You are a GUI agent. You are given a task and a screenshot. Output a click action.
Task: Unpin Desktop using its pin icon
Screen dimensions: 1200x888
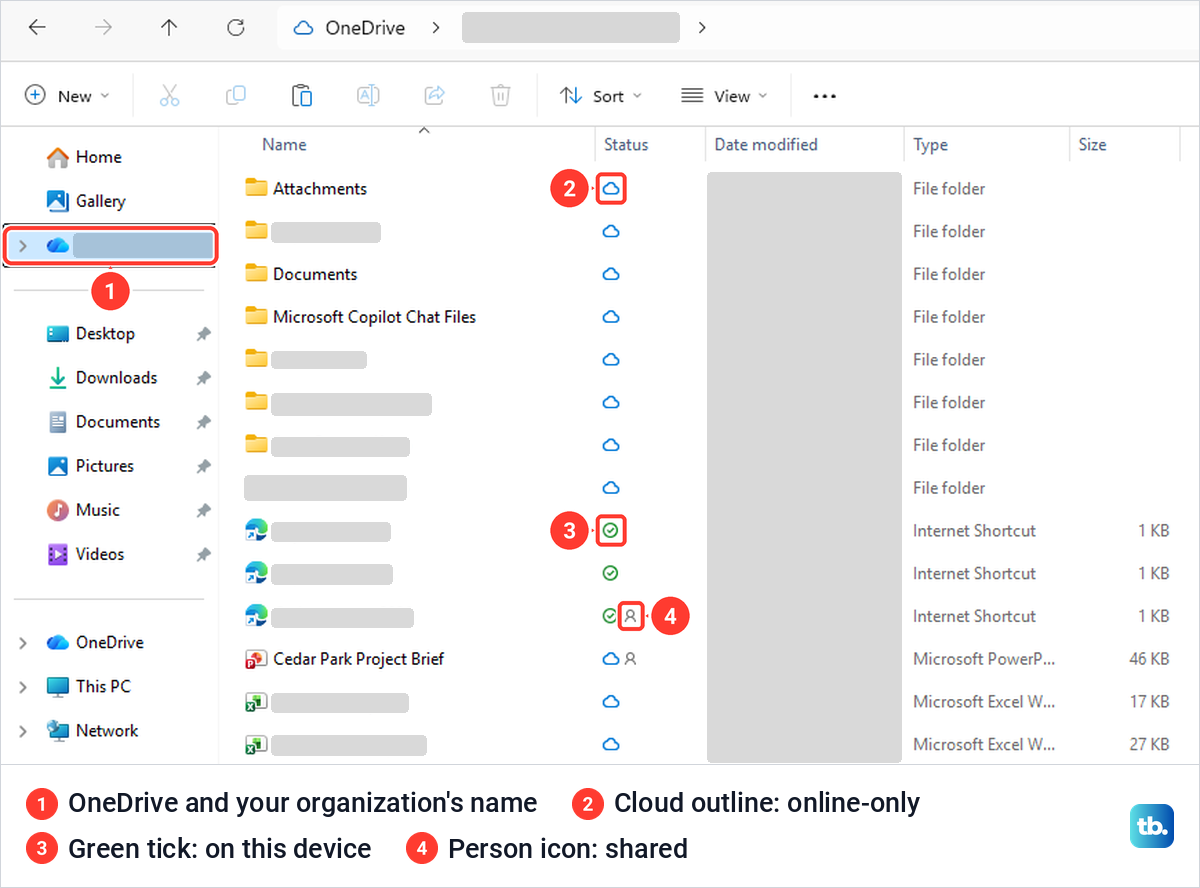click(x=203, y=335)
